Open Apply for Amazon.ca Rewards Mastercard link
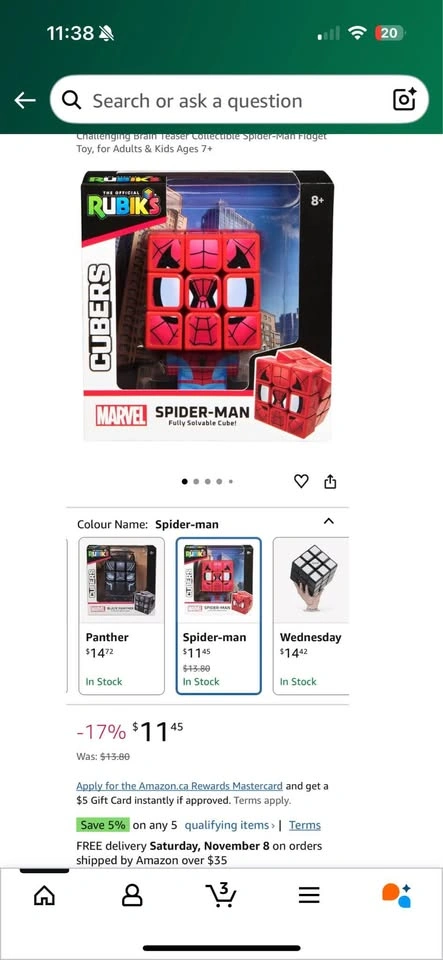443x960 pixels. pos(179,786)
